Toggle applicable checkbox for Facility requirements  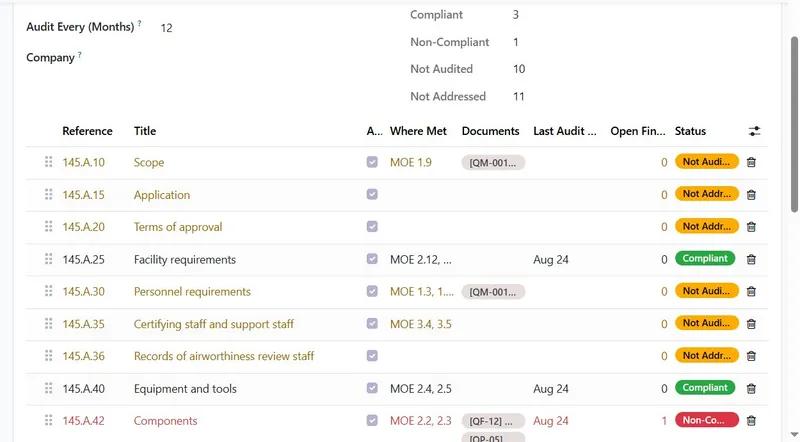click(x=372, y=259)
